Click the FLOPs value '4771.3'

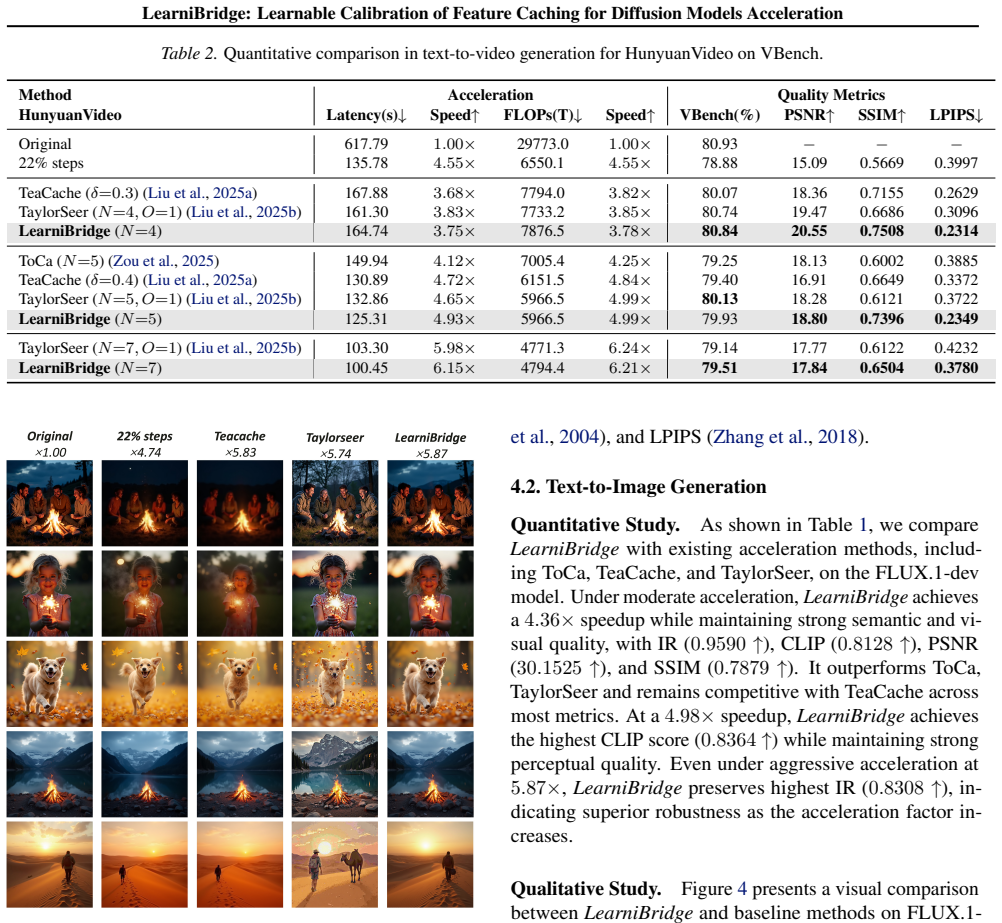click(543, 348)
